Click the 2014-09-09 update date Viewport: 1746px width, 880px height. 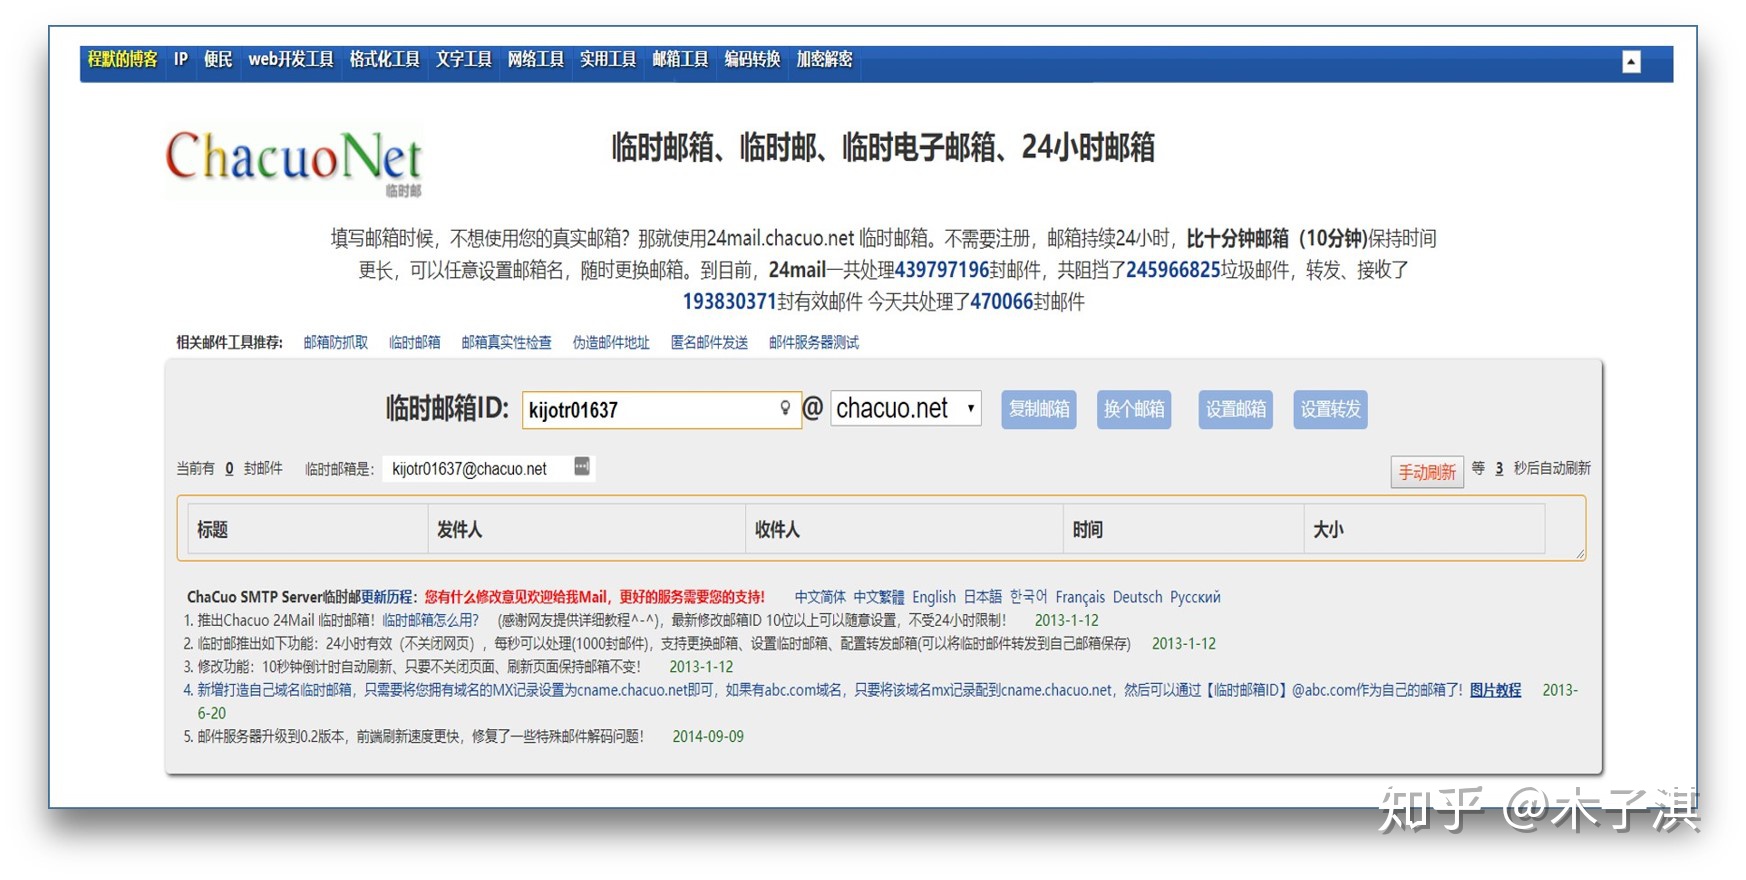coord(708,736)
